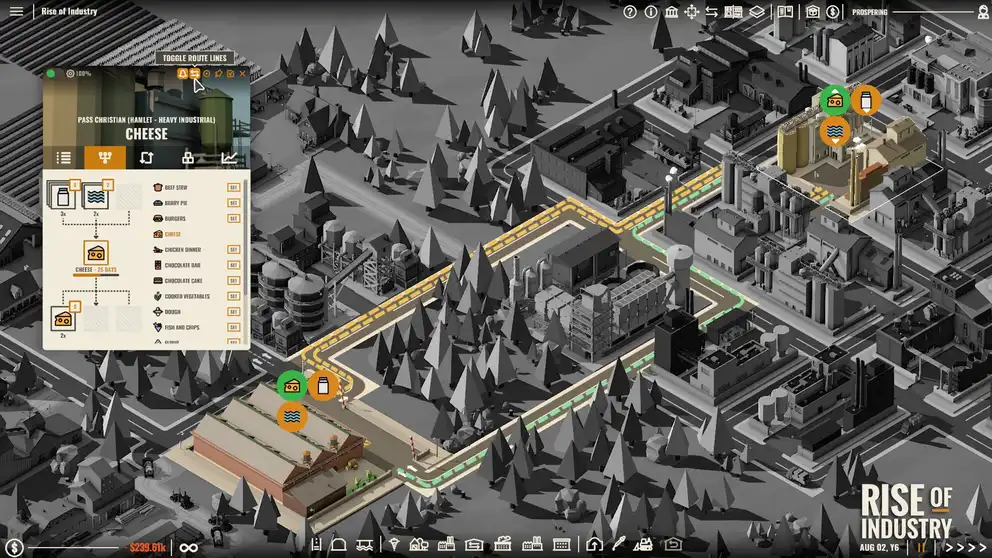Click the info circle icon in top bar
This screenshot has width=992, height=558.
(x=651, y=12)
